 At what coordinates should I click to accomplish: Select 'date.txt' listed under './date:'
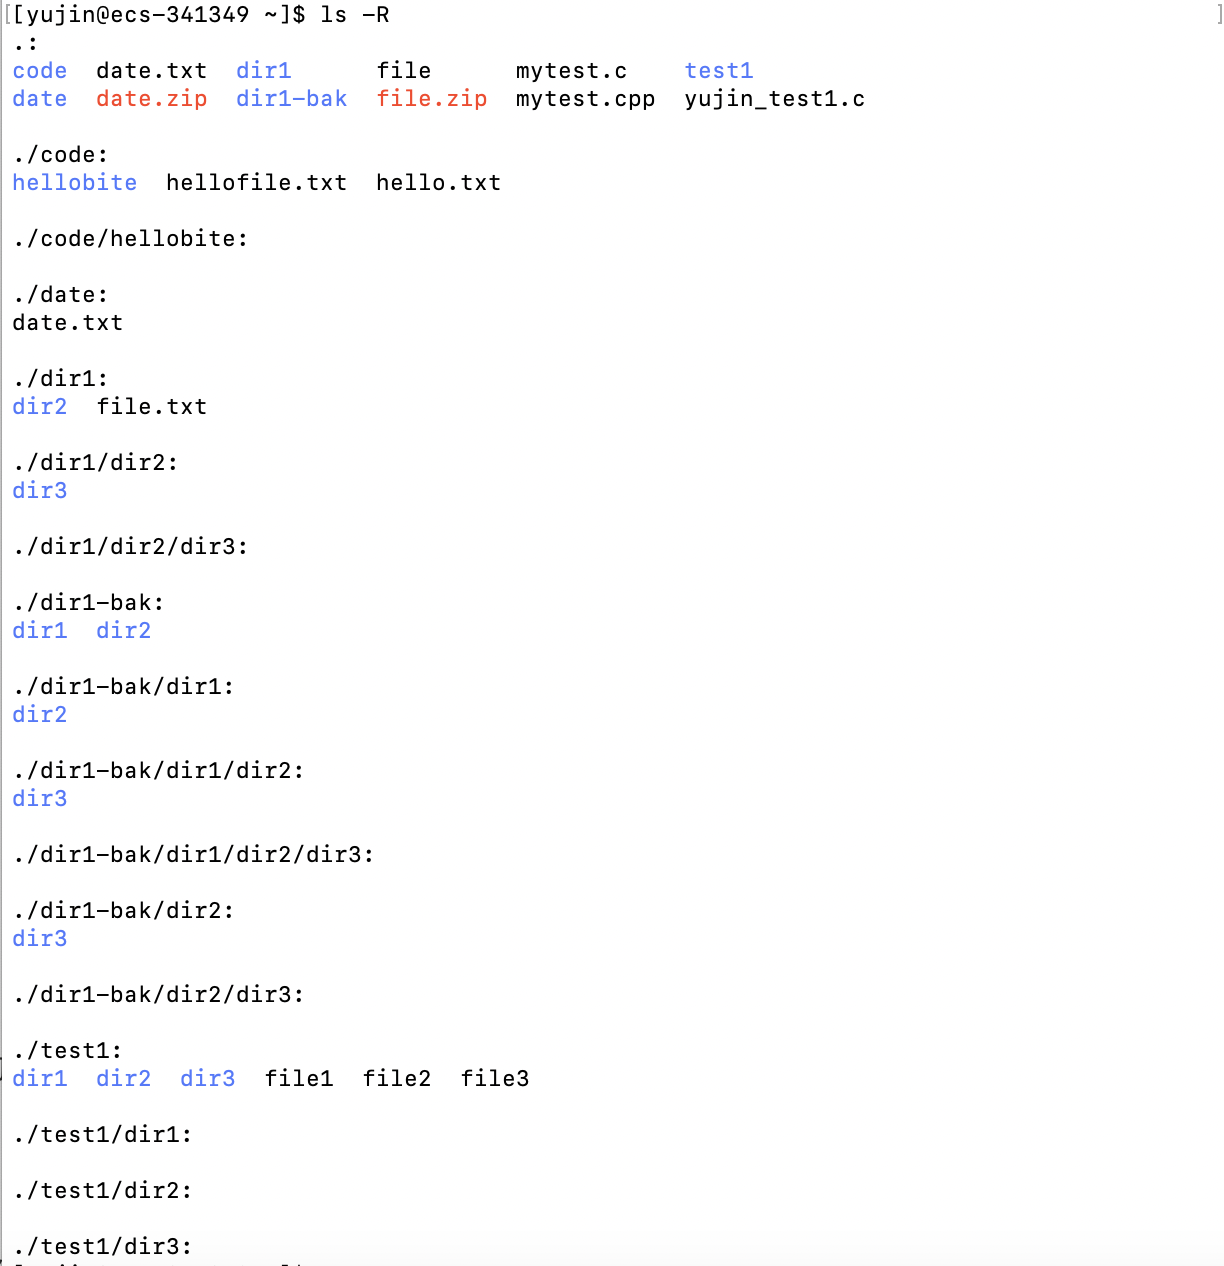coord(68,323)
